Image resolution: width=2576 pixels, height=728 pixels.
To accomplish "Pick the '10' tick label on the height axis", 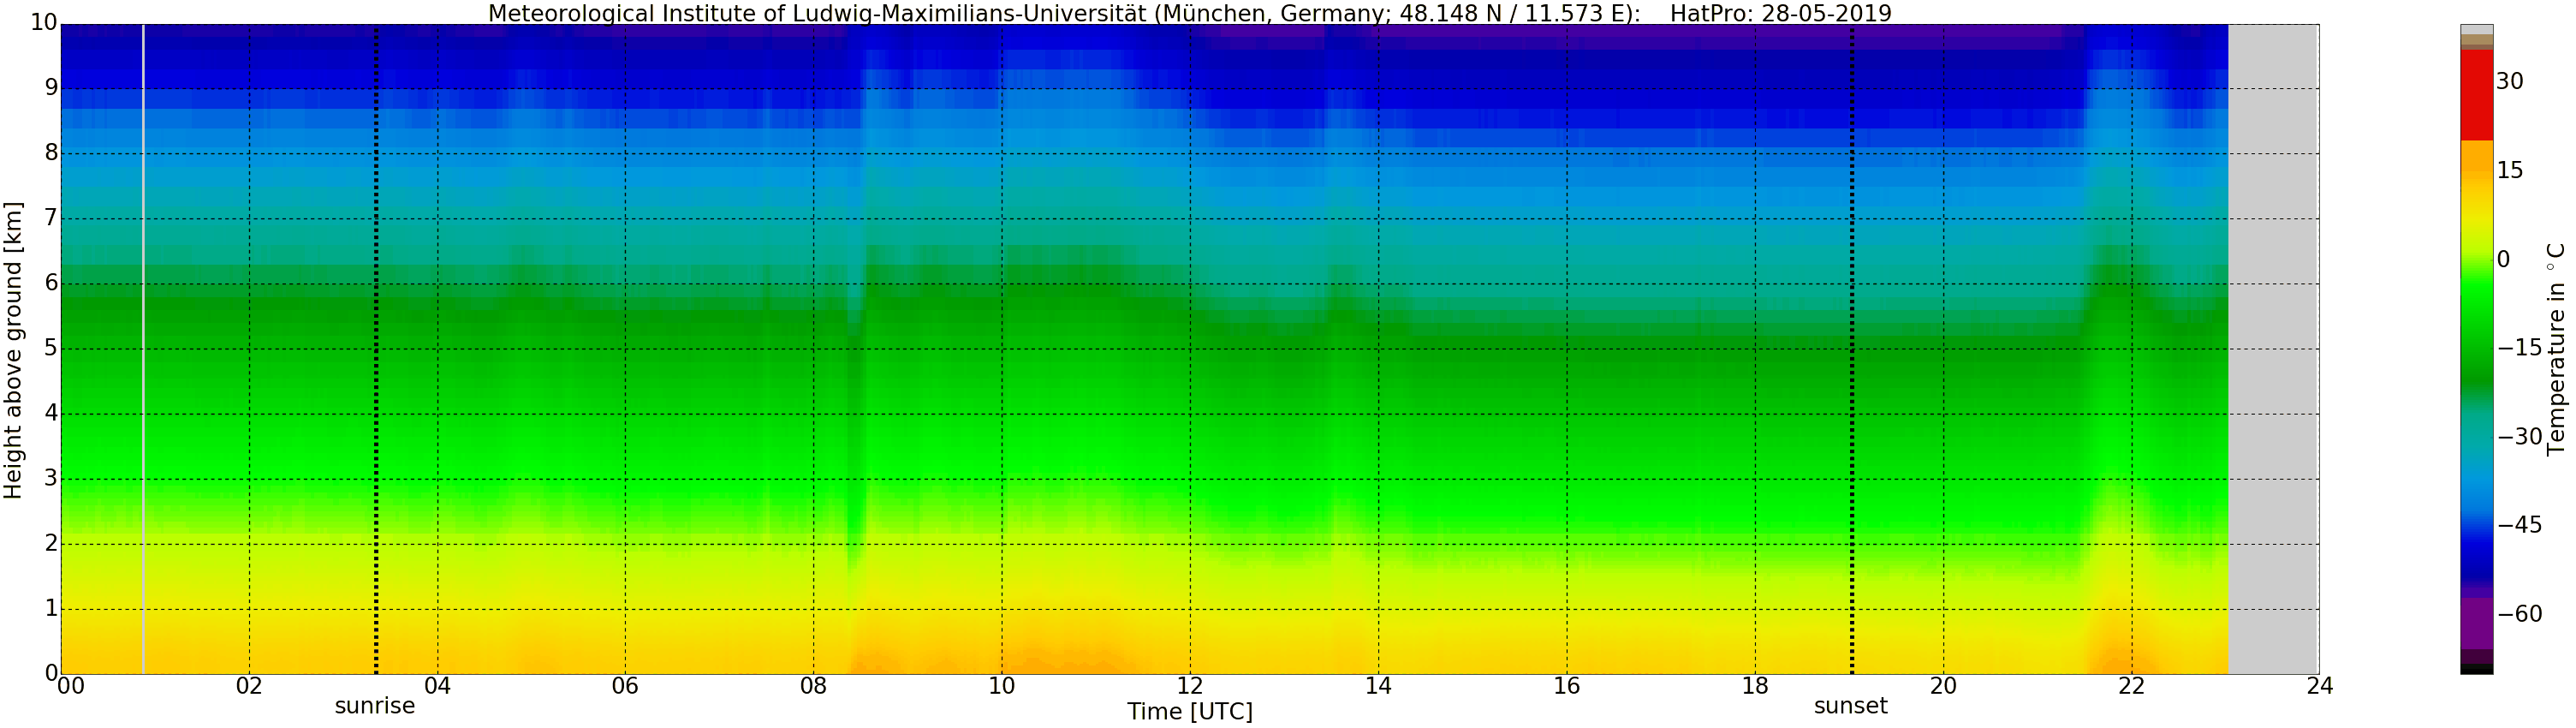I will click(x=43, y=23).
